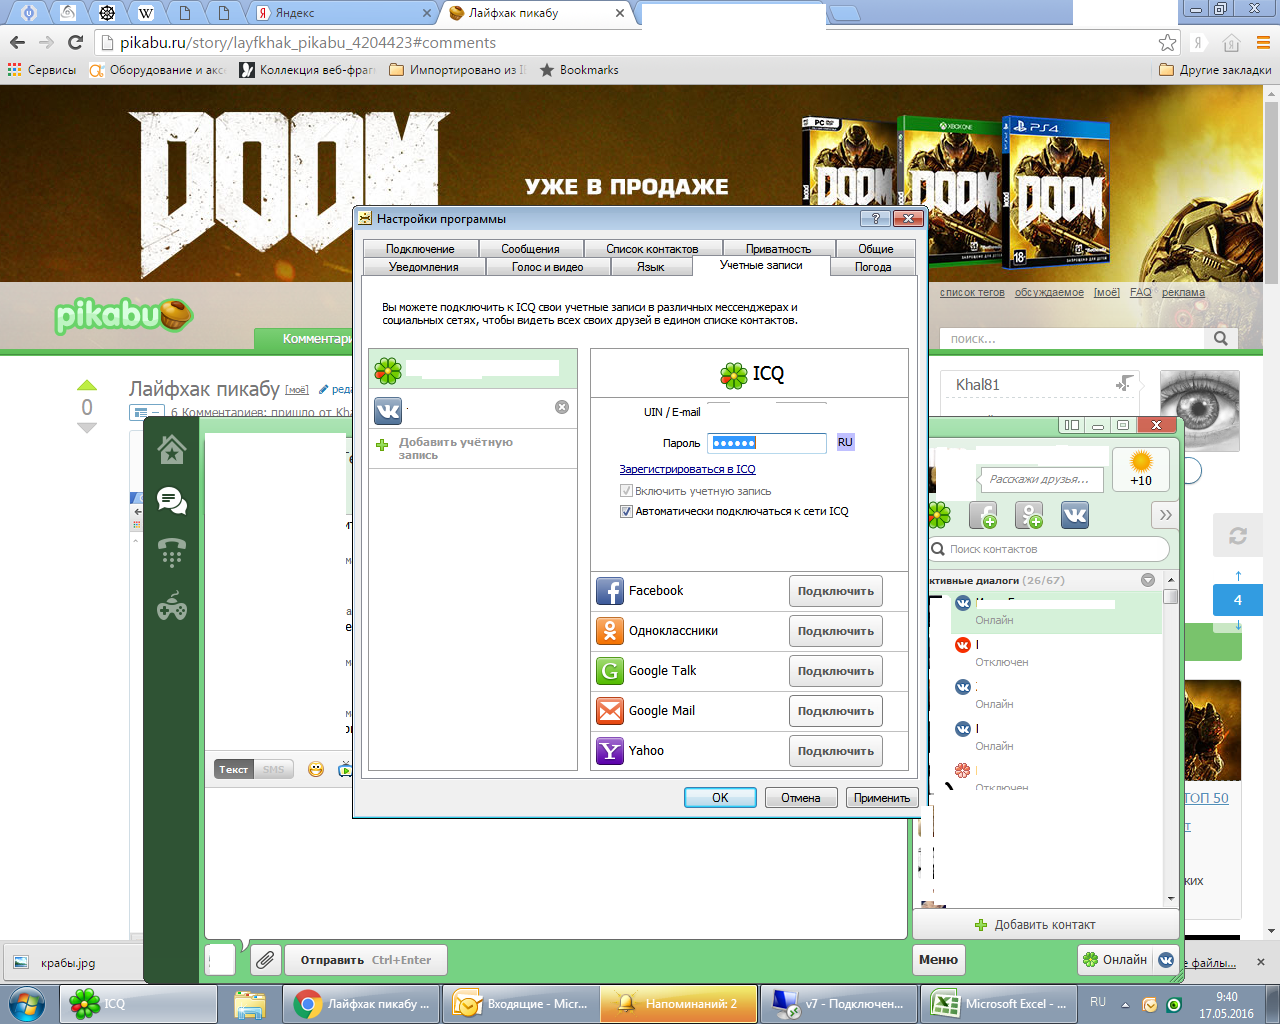The image size is (1280, 1024).
Task: Switch to the Уведомления tab
Action: [x=424, y=267]
